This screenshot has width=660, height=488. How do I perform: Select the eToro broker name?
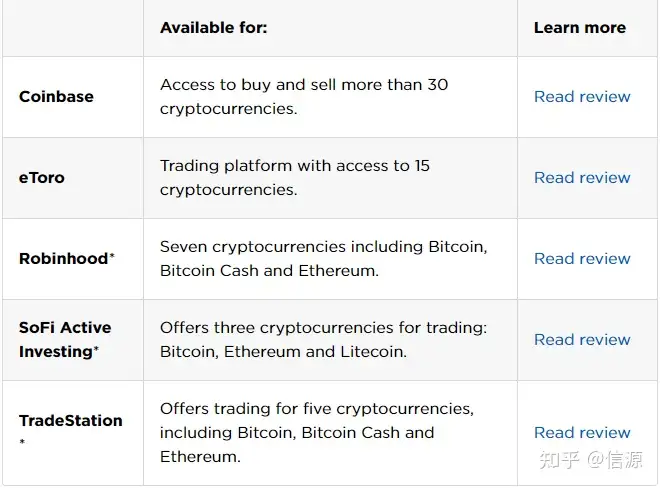42,178
